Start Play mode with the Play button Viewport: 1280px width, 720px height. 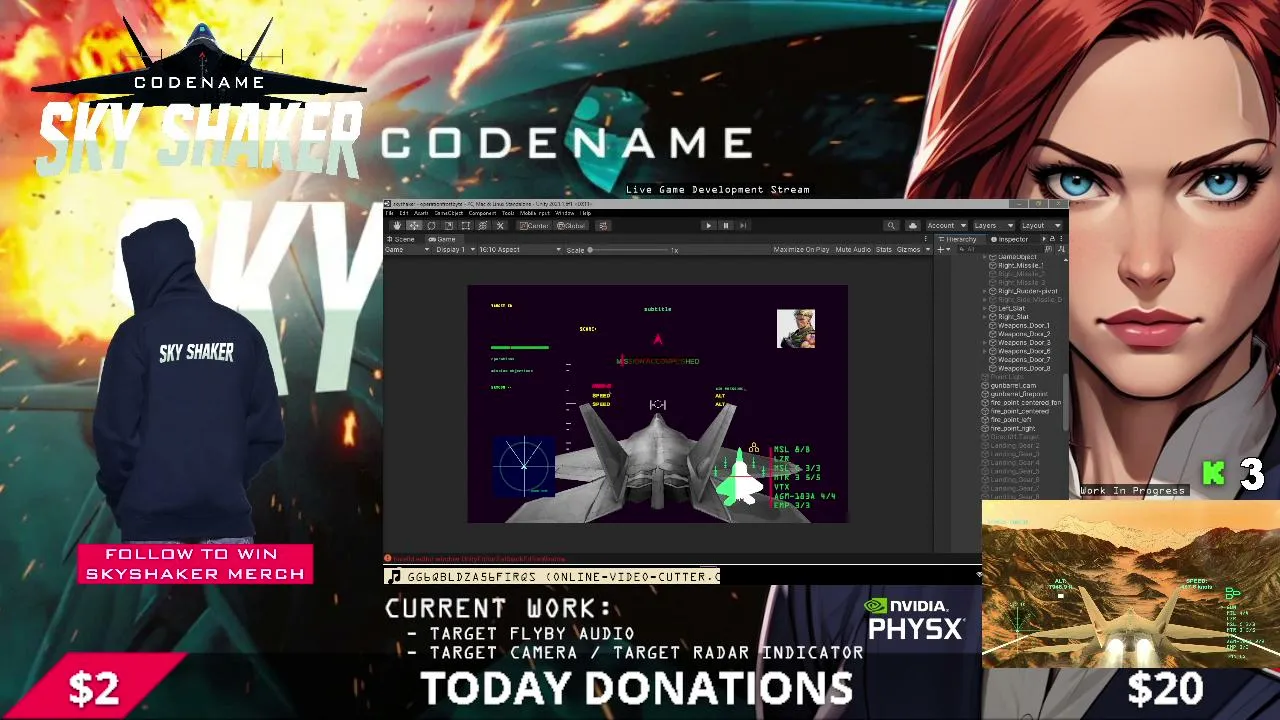(709, 225)
